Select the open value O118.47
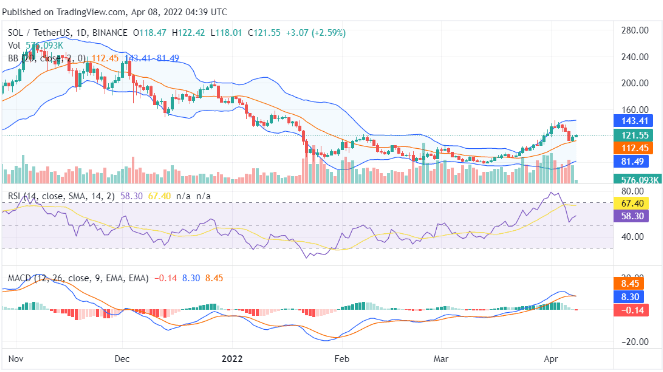This screenshot has width=663, height=372. (150, 33)
